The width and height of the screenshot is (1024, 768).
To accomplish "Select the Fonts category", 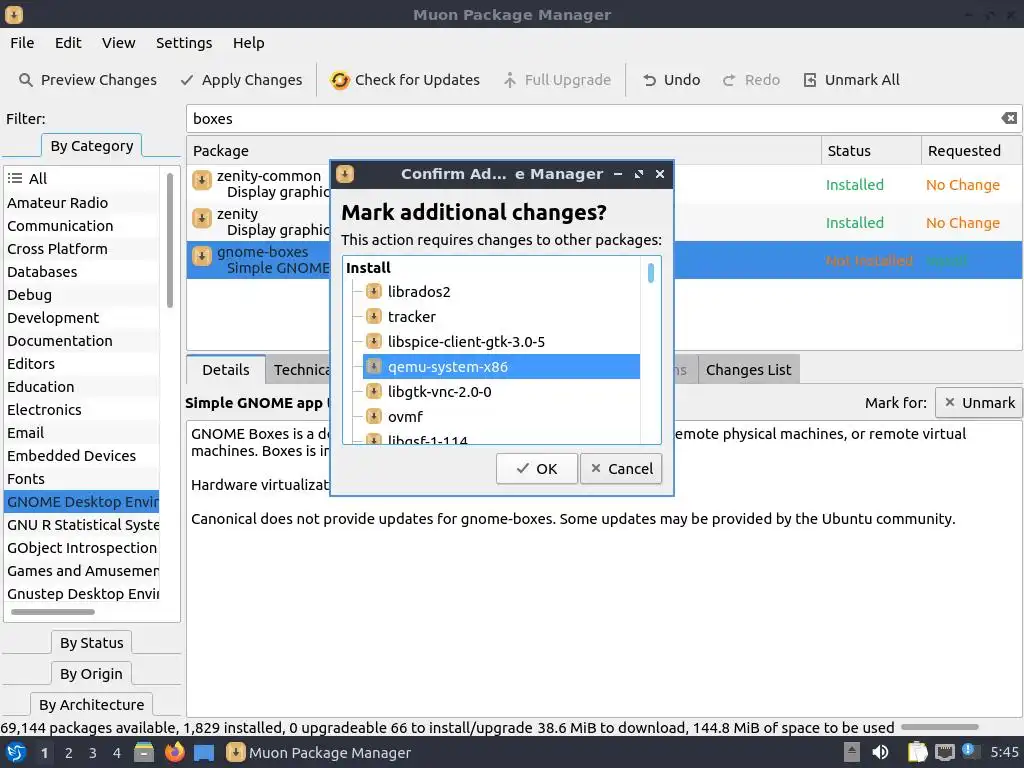I will [82, 479].
